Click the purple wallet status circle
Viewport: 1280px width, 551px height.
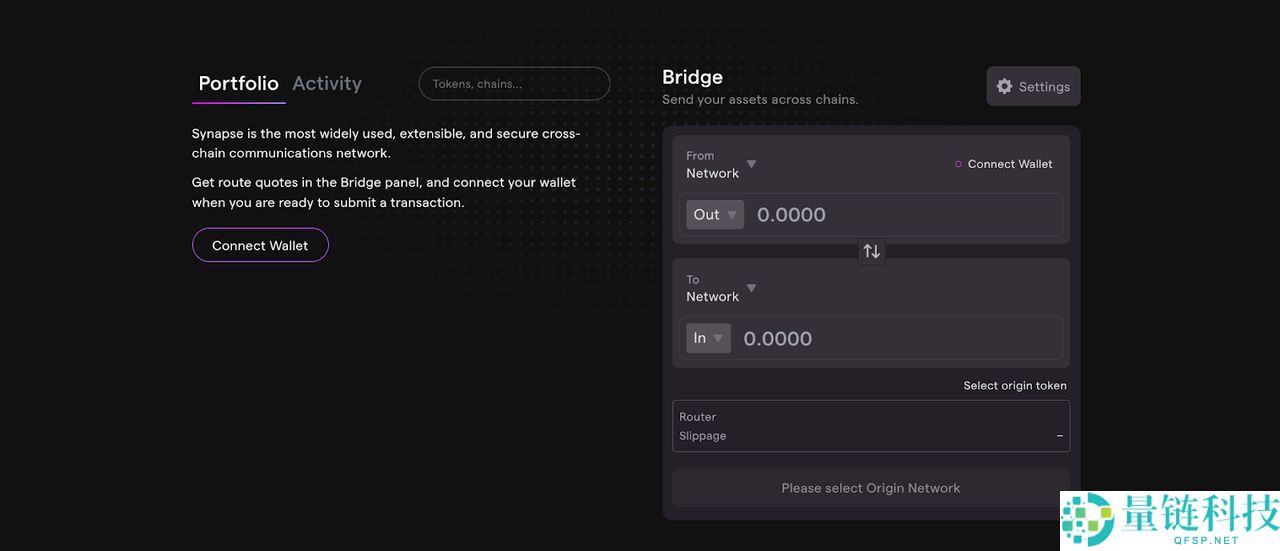tap(958, 164)
